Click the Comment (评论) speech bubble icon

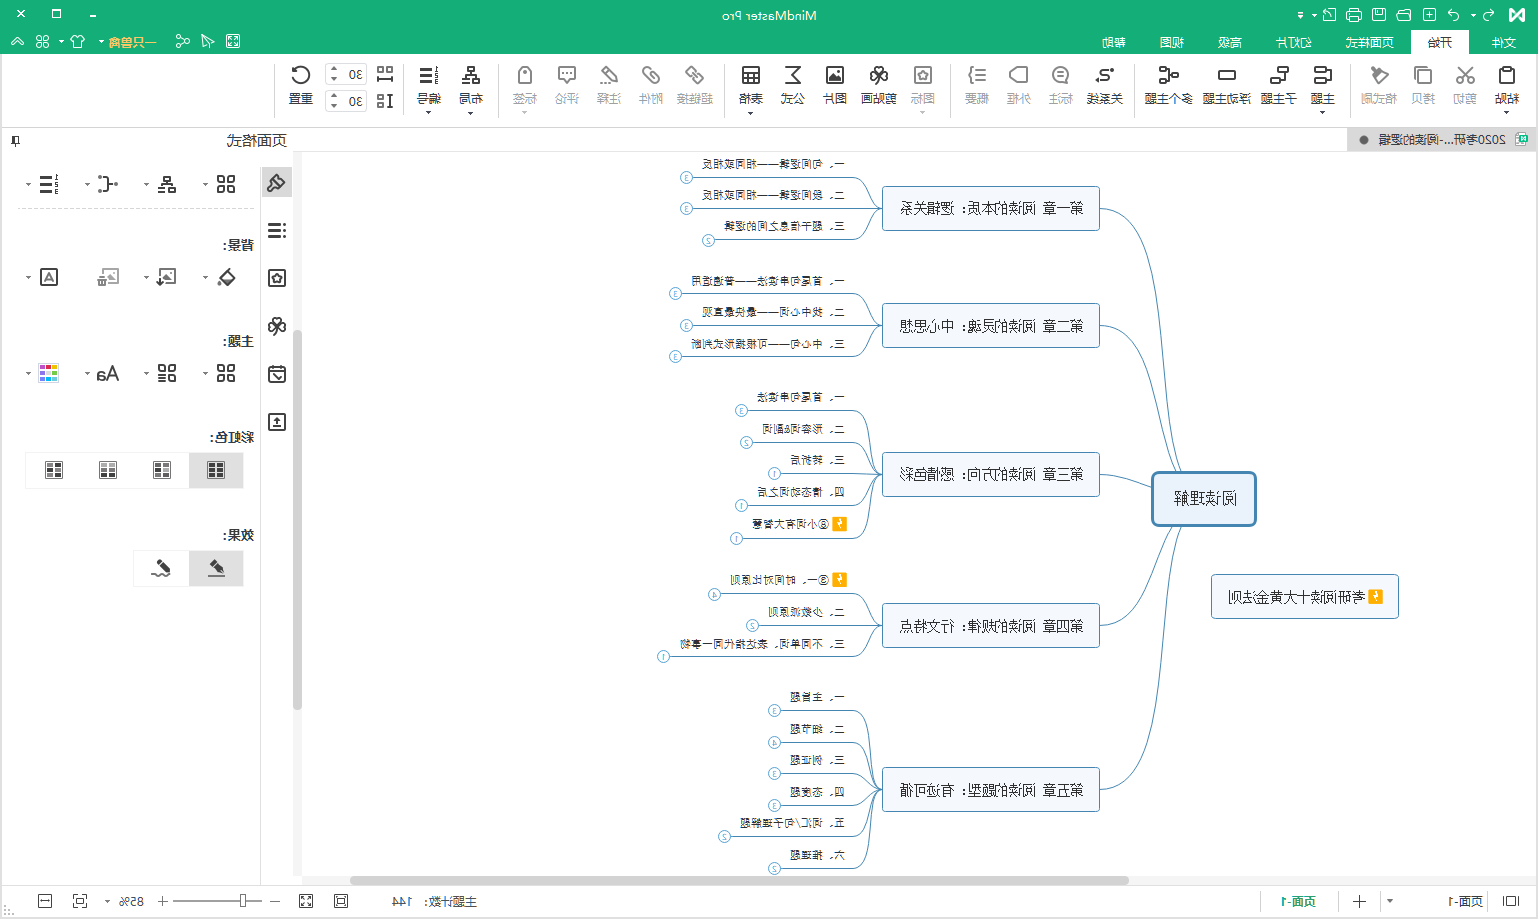(567, 76)
